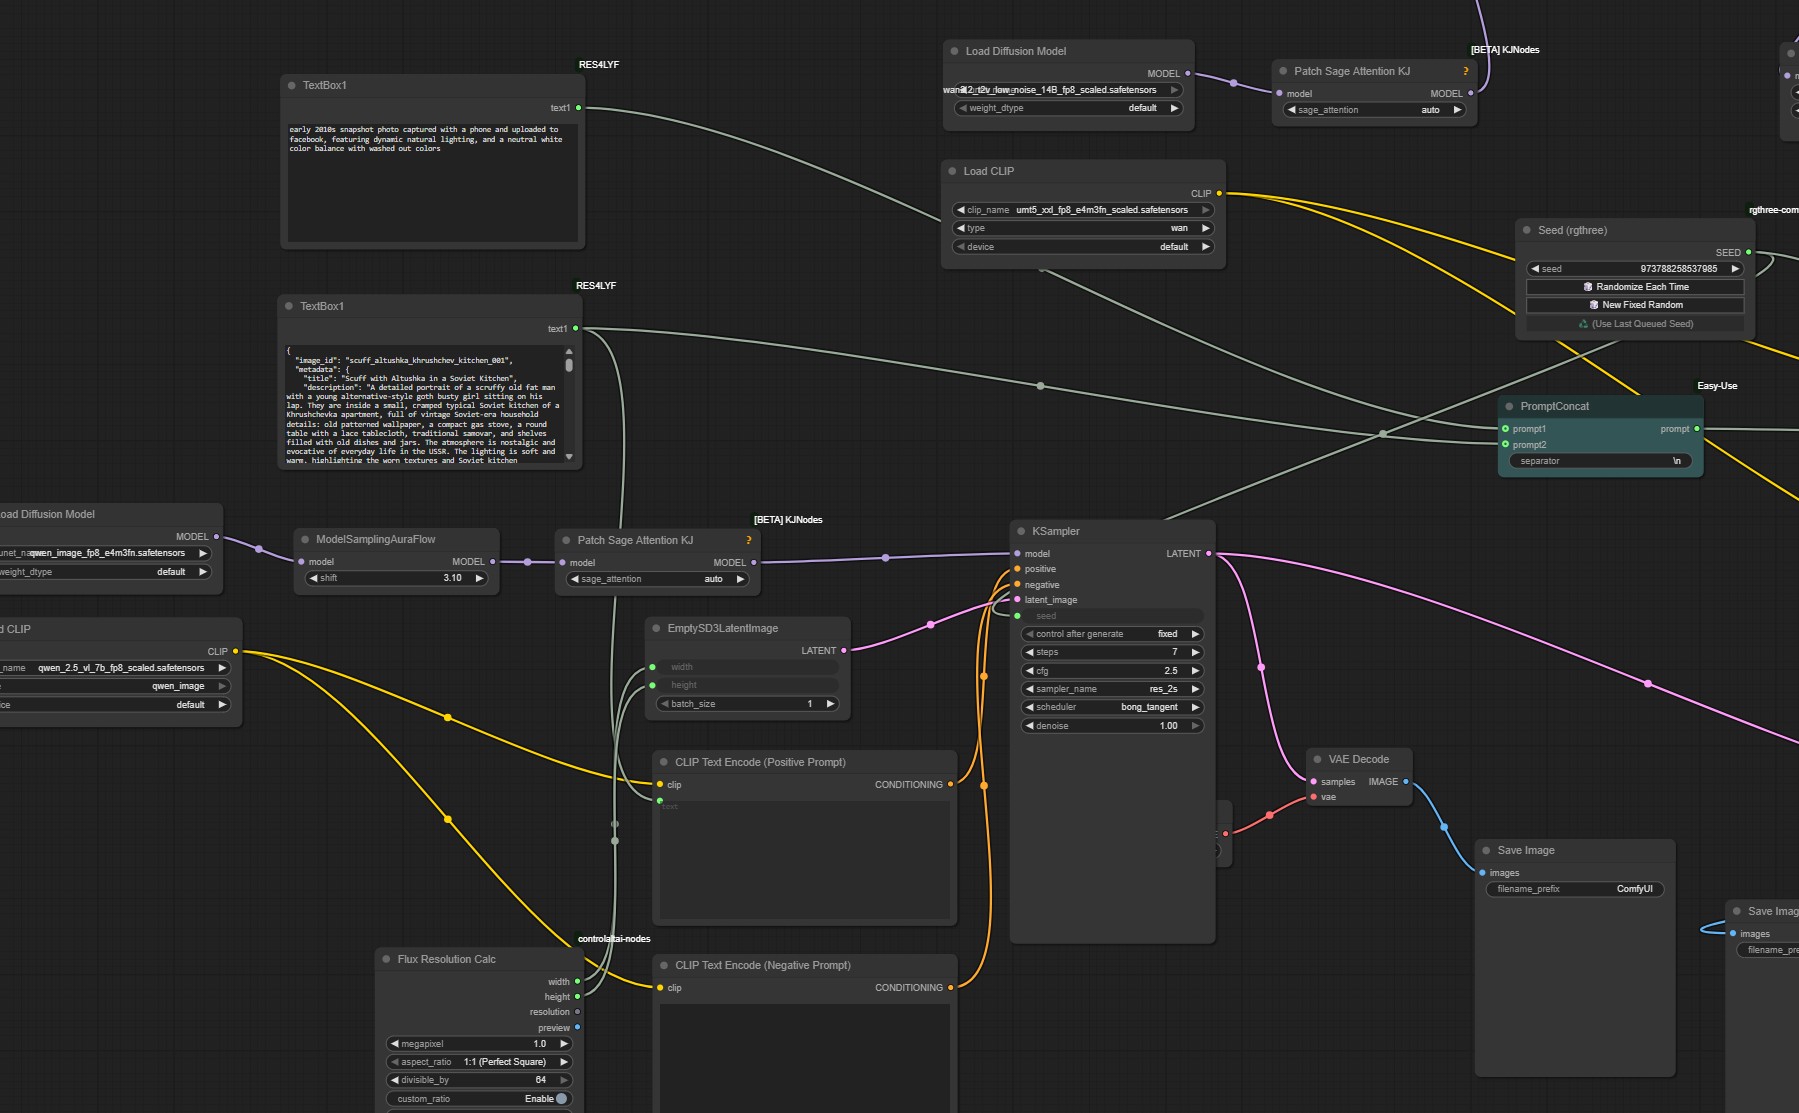The width and height of the screenshot is (1799, 1113).
Task: Click the Save Image images input socket
Action: click(x=1482, y=873)
